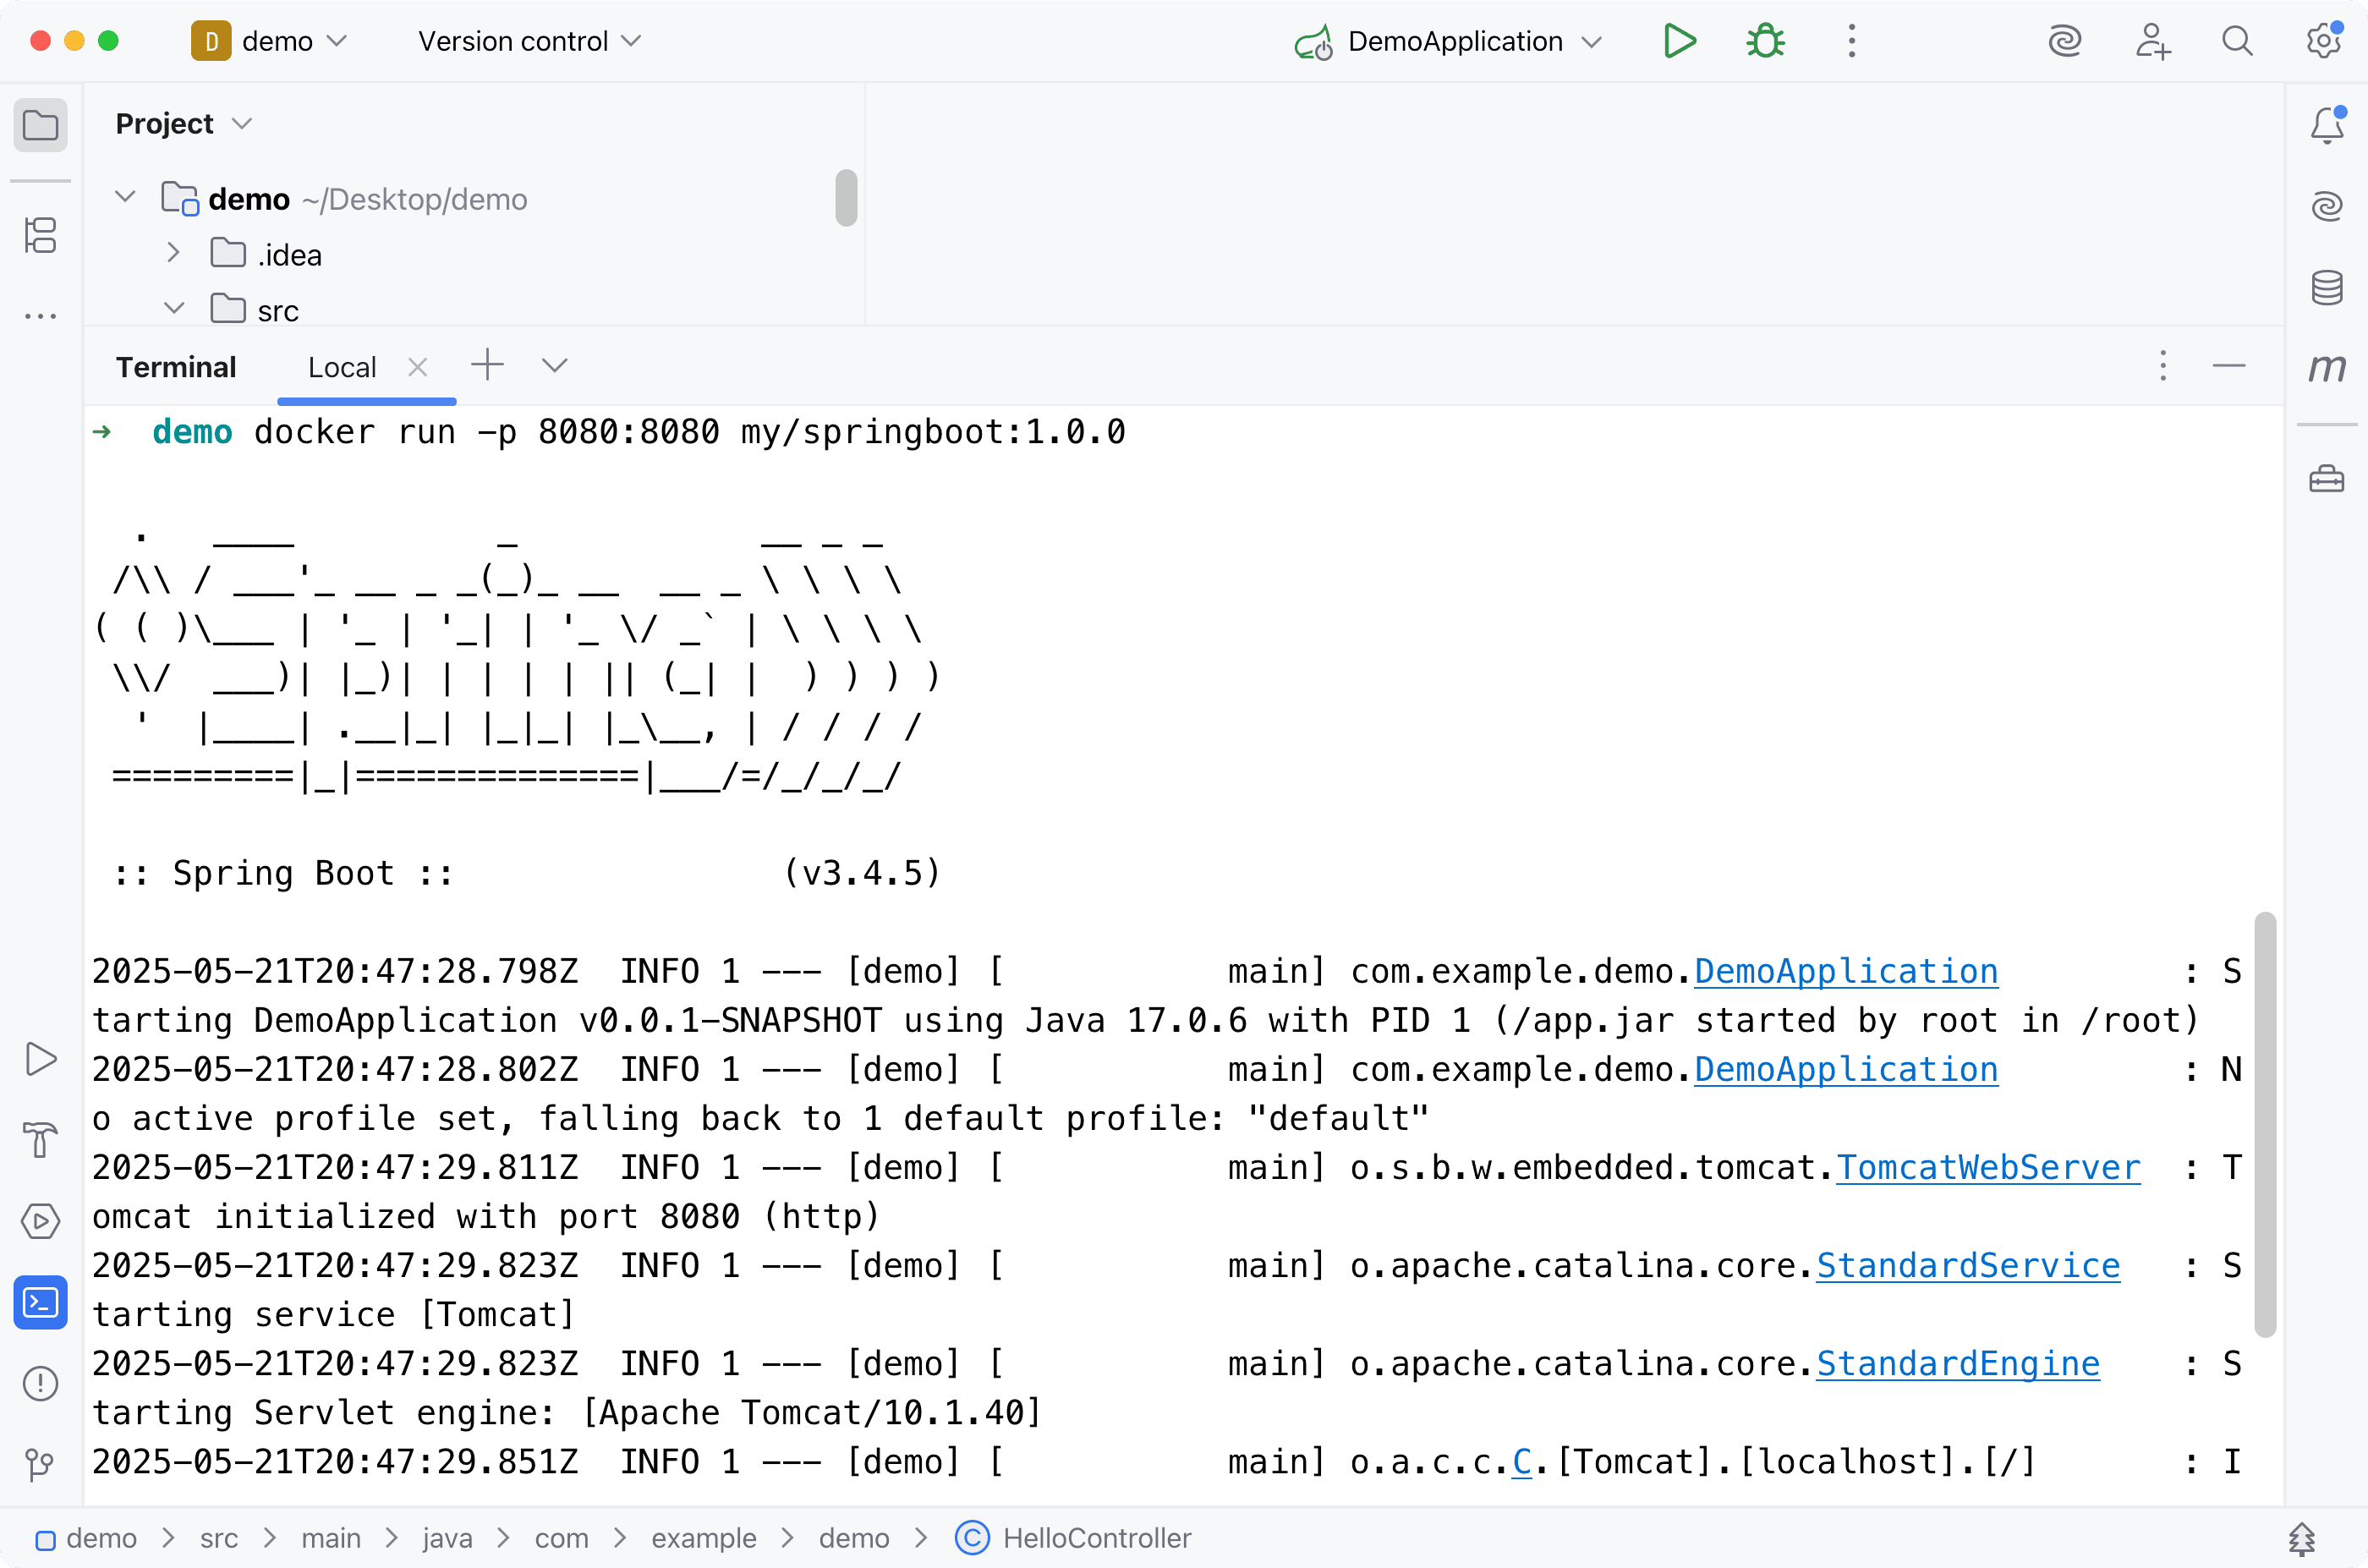Open the Version control dropdown
Viewport: 2368px width, 1568px height.
(x=529, y=41)
